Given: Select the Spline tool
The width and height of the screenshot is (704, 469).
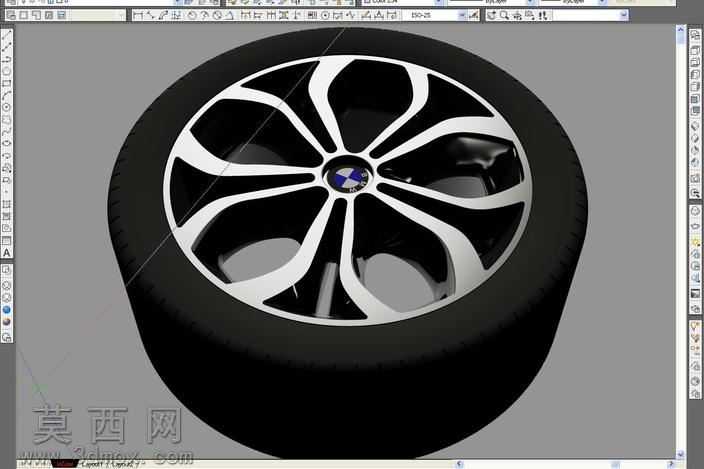Looking at the screenshot, I should 7,131.
